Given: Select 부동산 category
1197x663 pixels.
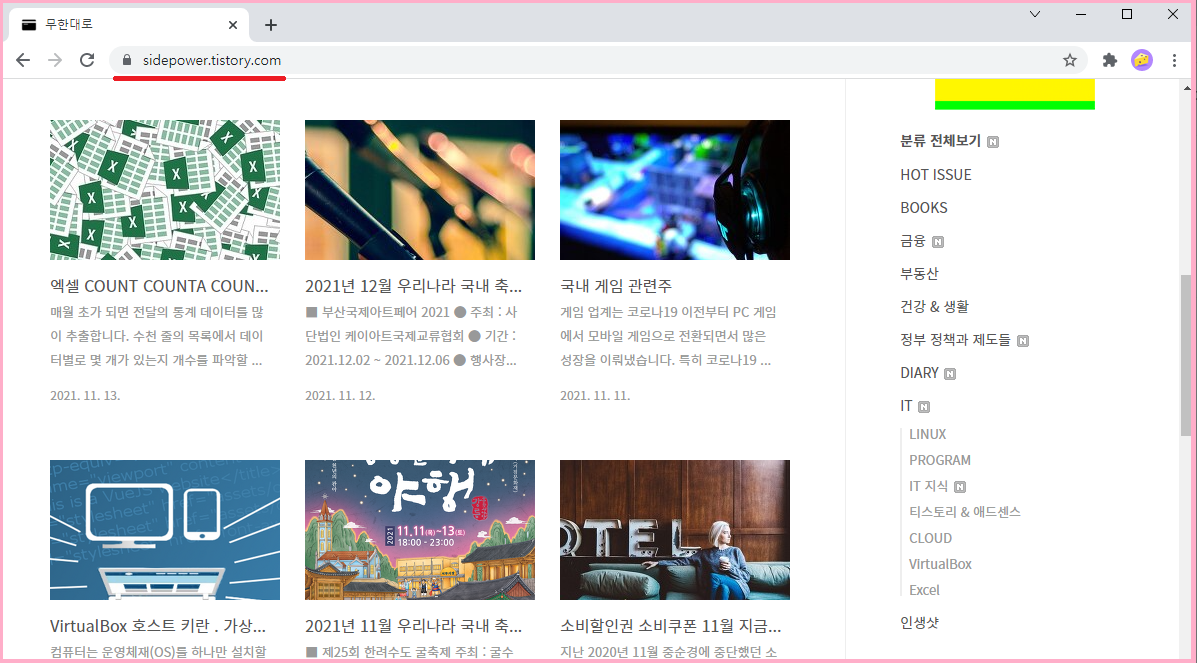Looking at the screenshot, I should point(919,273).
